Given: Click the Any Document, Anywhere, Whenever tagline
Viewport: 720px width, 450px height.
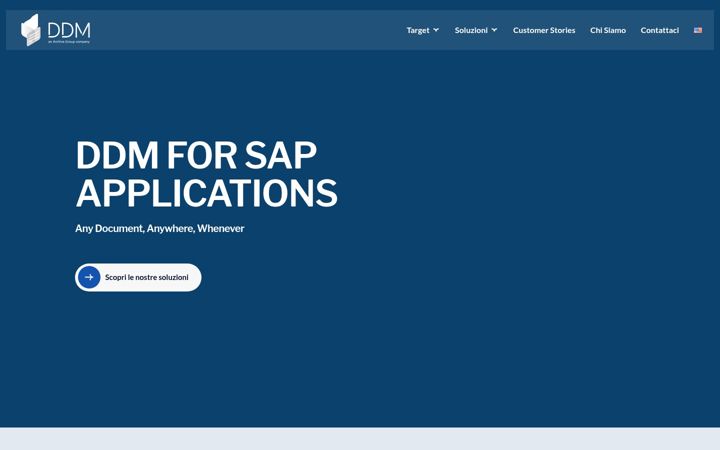Looking at the screenshot, I should tap(159, 228).
